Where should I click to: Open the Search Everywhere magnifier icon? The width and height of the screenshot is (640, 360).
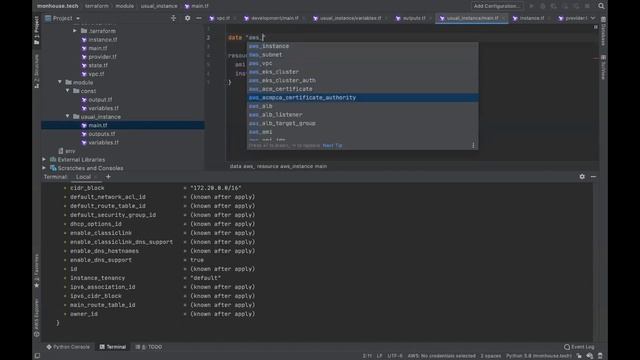tap(601, 6)
